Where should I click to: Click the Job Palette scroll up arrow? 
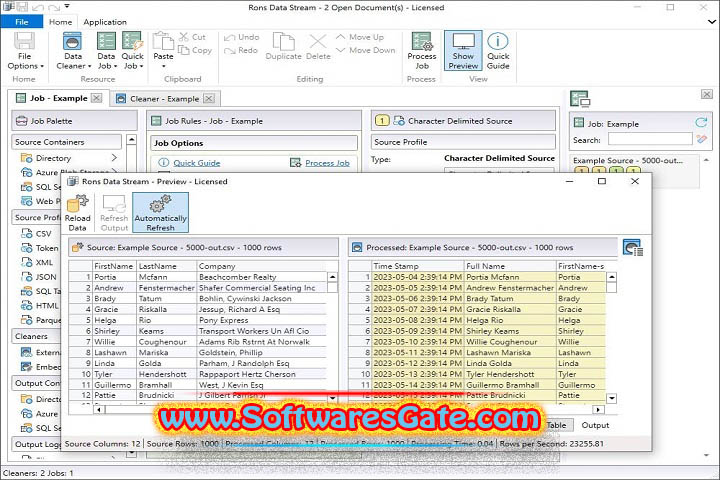[x=131, y=139]
